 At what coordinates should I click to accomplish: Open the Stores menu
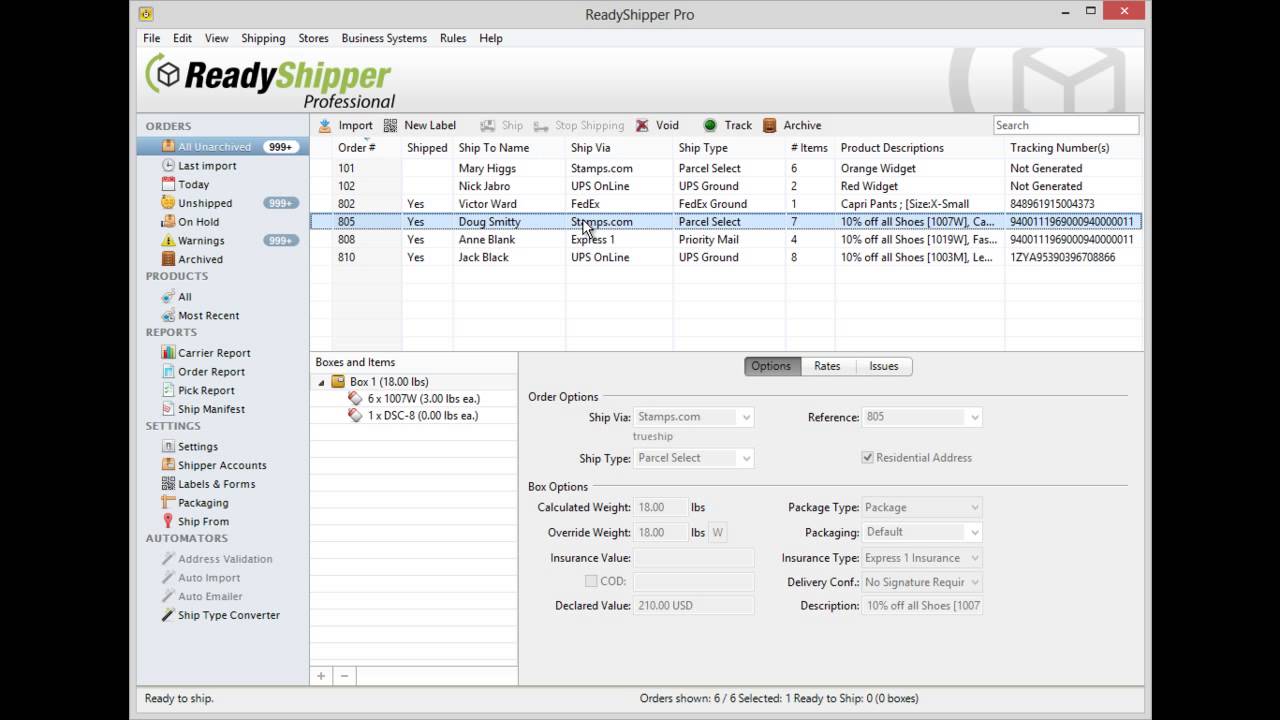313,38
